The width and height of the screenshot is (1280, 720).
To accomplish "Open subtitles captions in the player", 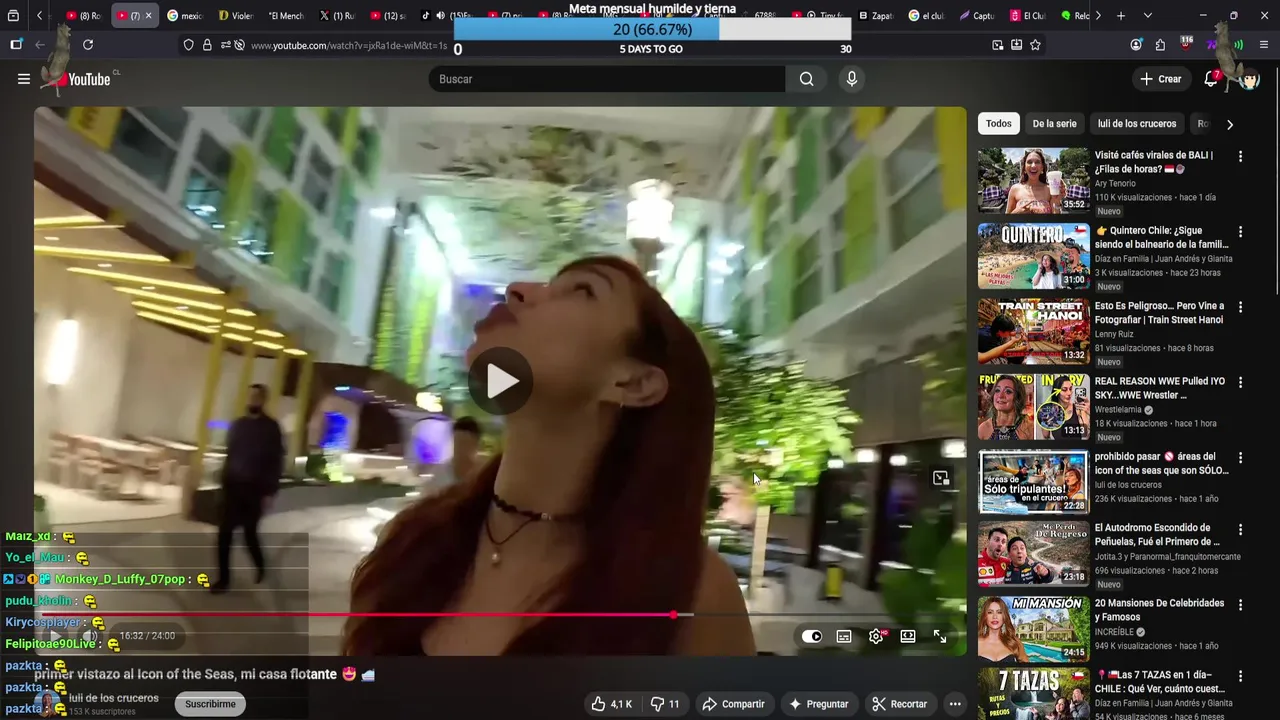I will 844,636.
